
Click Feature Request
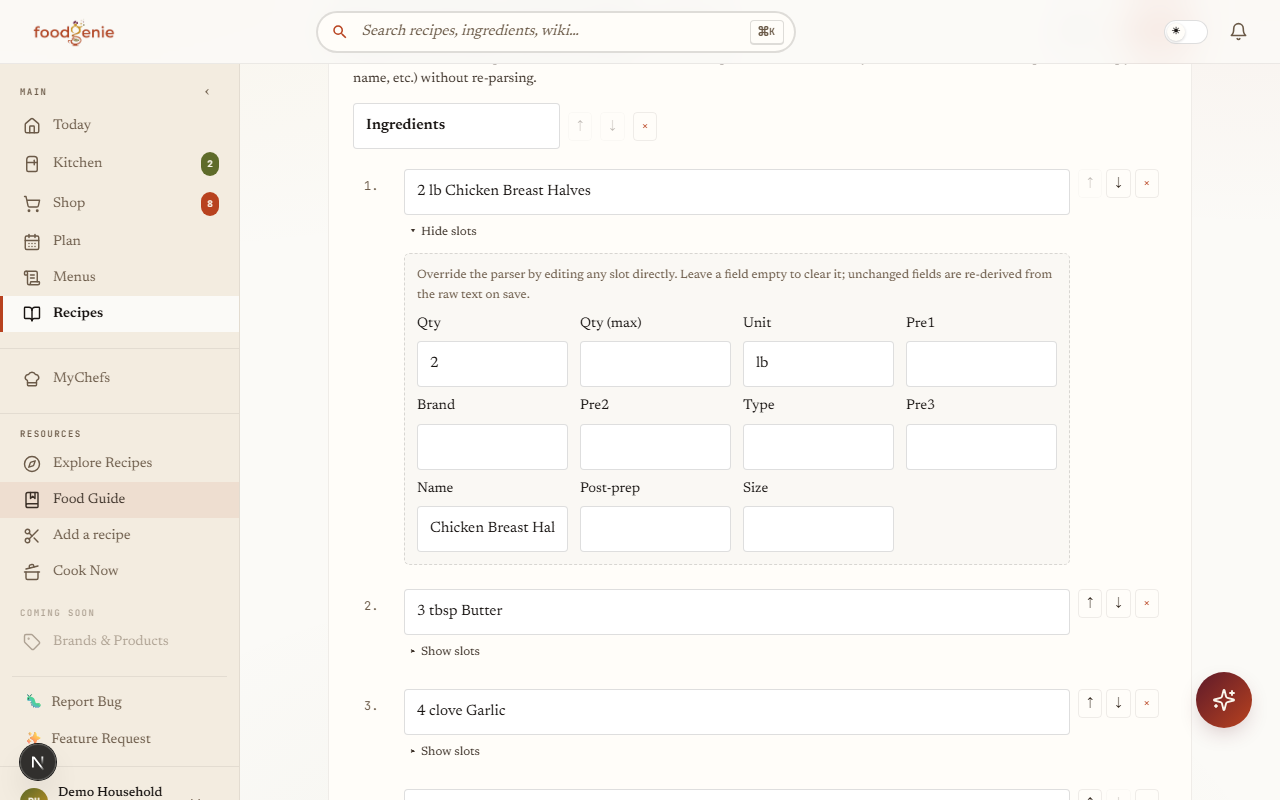(100, 739)
